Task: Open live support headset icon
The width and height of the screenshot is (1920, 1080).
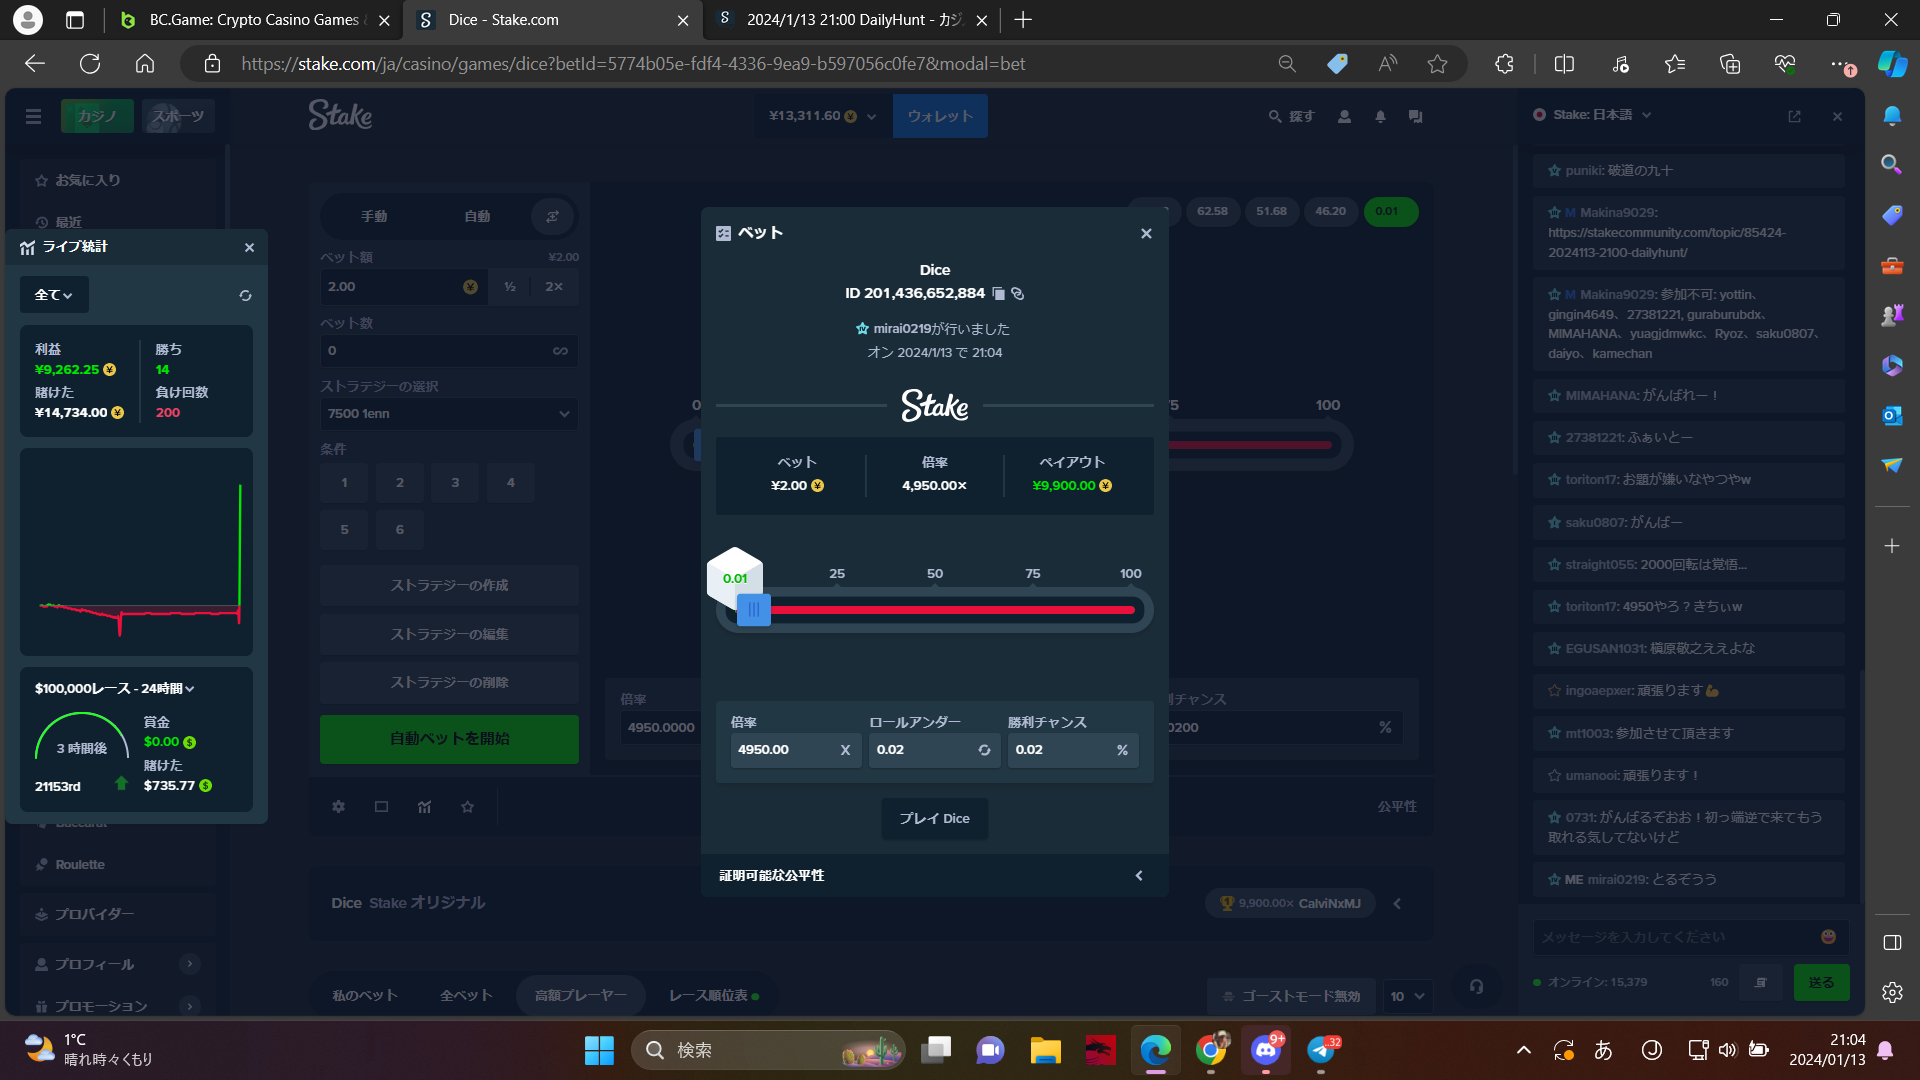Action: pyautogui.click(x=1476, y=987)
